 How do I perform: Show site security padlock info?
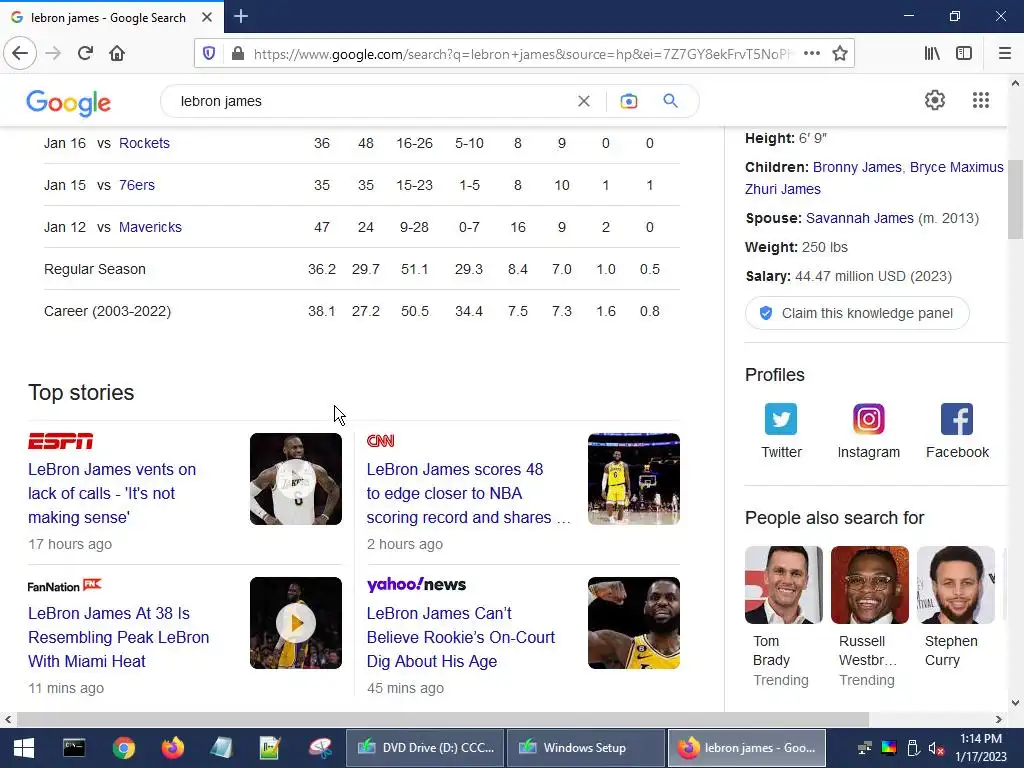pos(238,54)
